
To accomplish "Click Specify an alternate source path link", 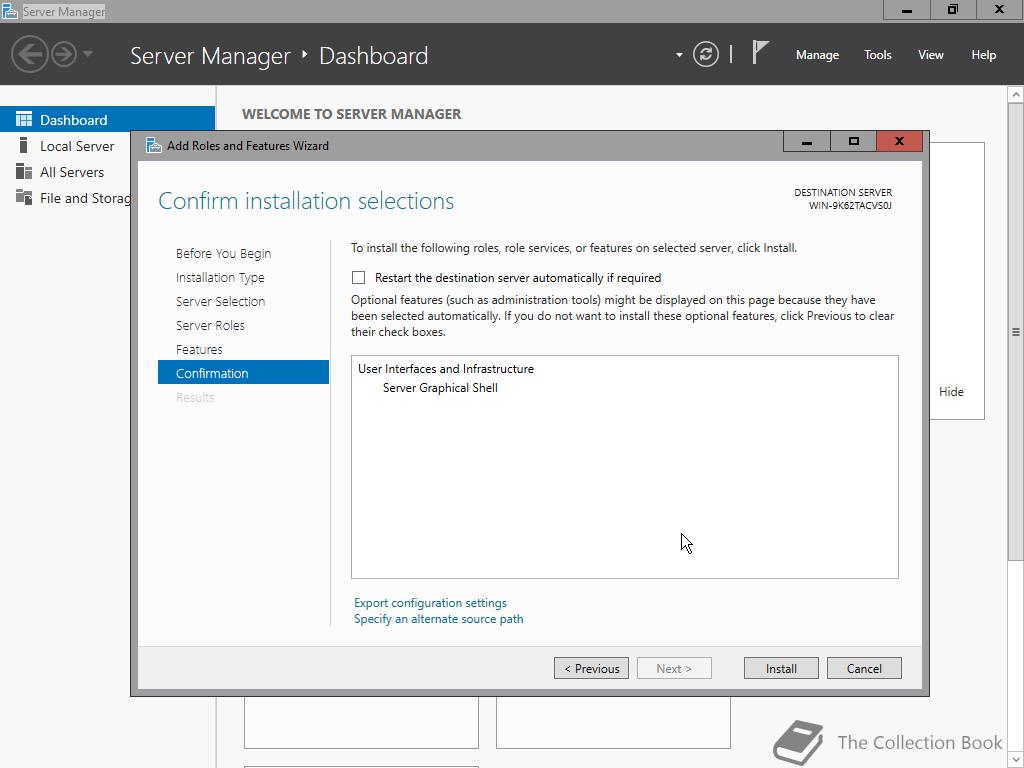I will [438, 619].
